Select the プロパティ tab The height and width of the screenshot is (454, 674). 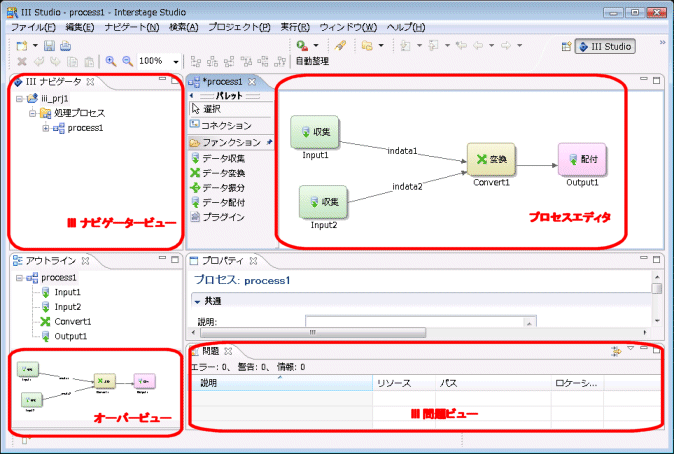coord(223,261)
